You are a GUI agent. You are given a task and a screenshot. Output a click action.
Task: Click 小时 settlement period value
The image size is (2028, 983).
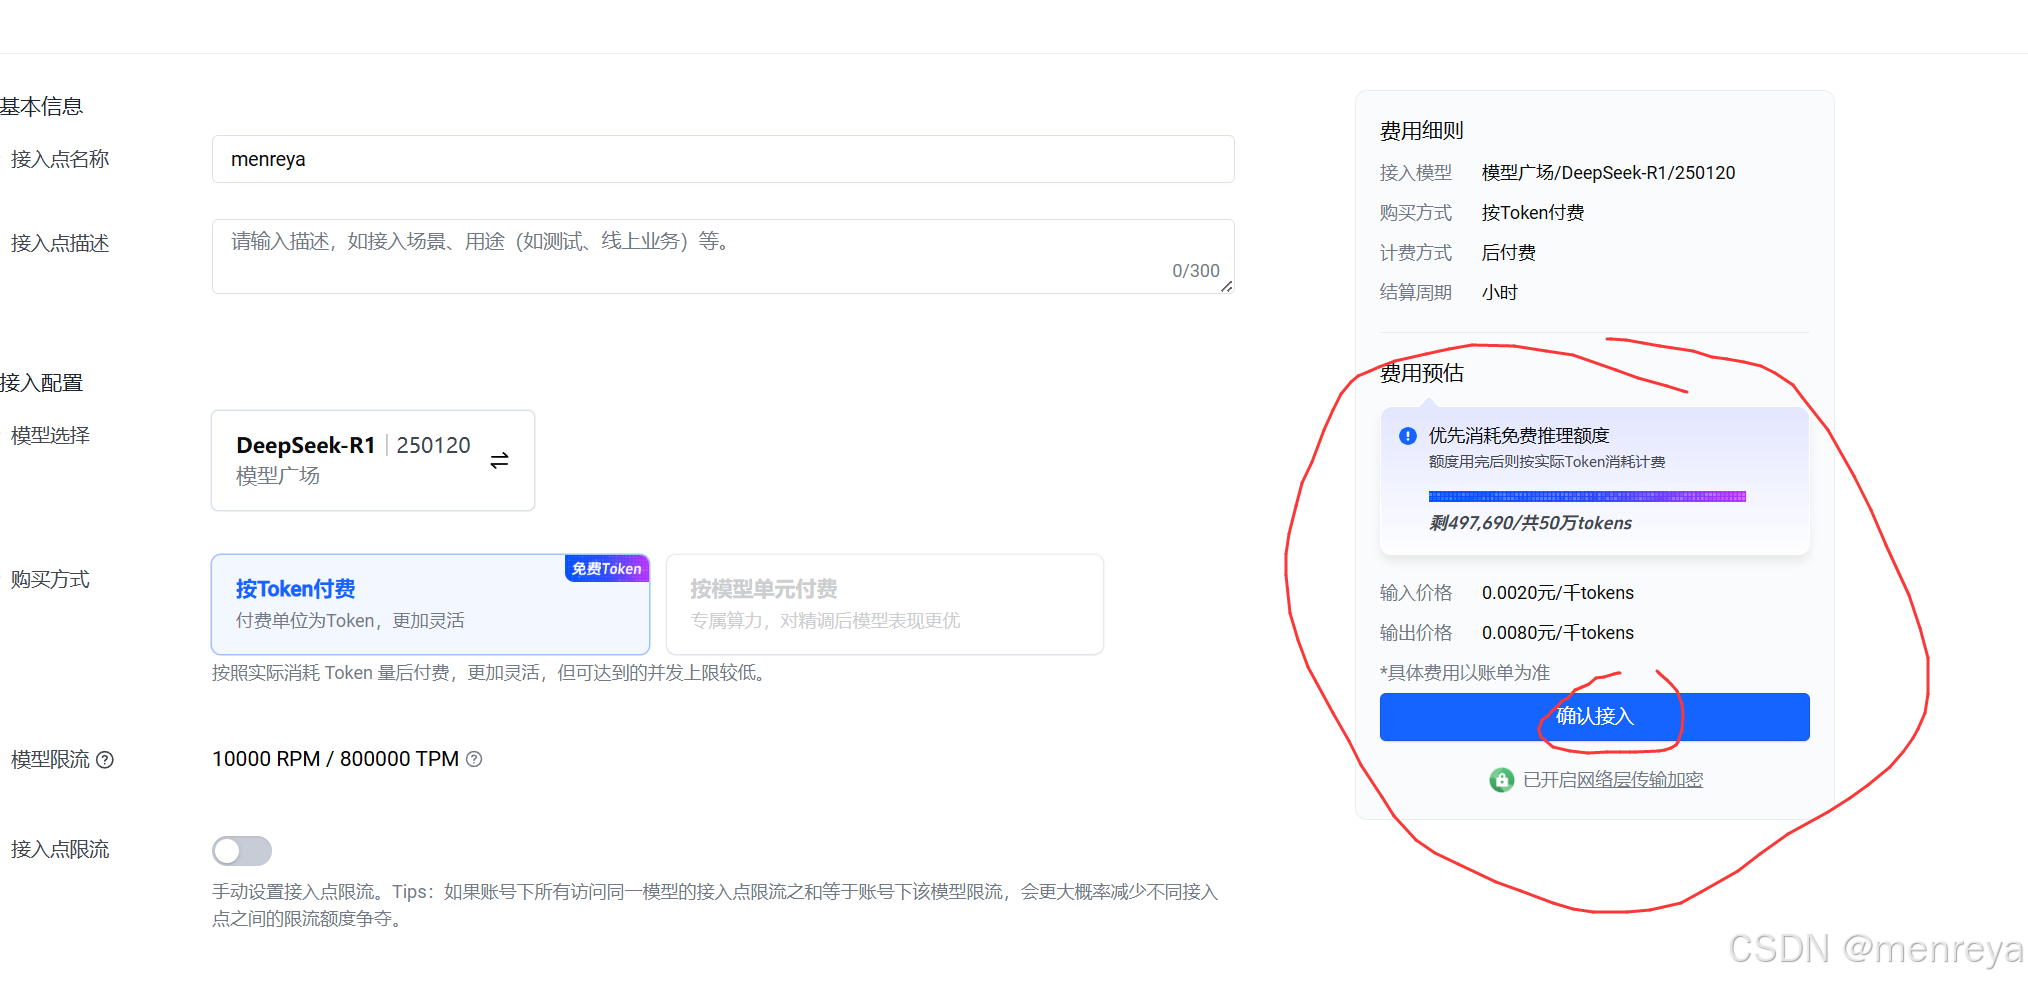[1499, 293]
